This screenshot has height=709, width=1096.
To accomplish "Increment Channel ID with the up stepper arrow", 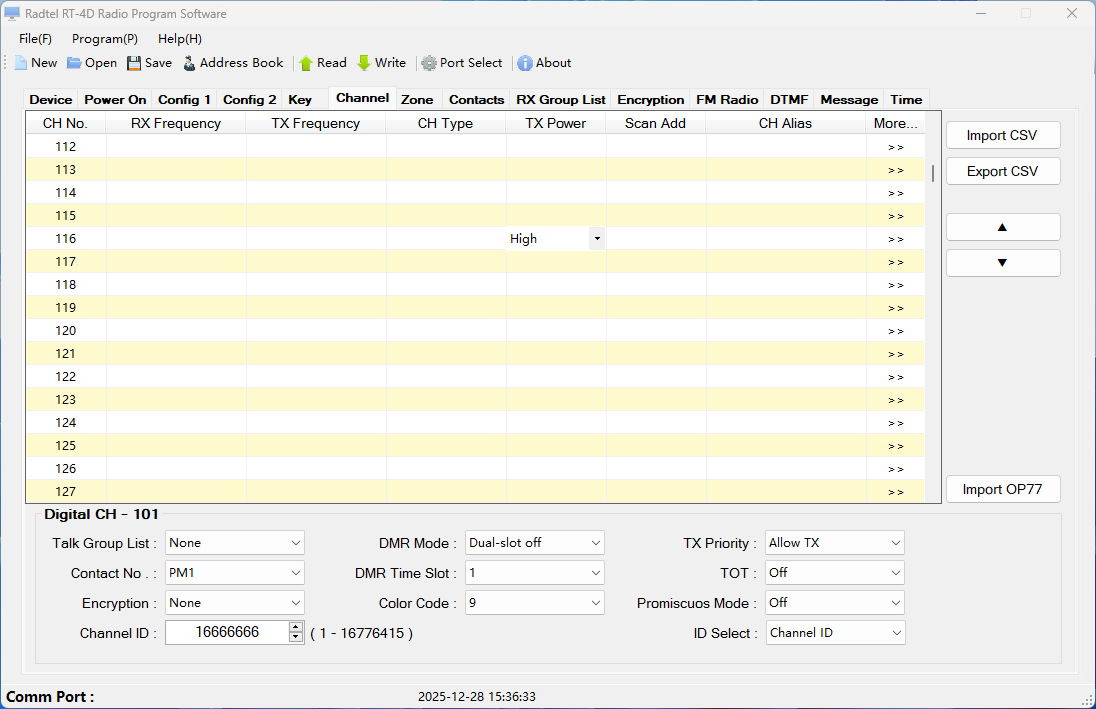I will click(295, 627).
